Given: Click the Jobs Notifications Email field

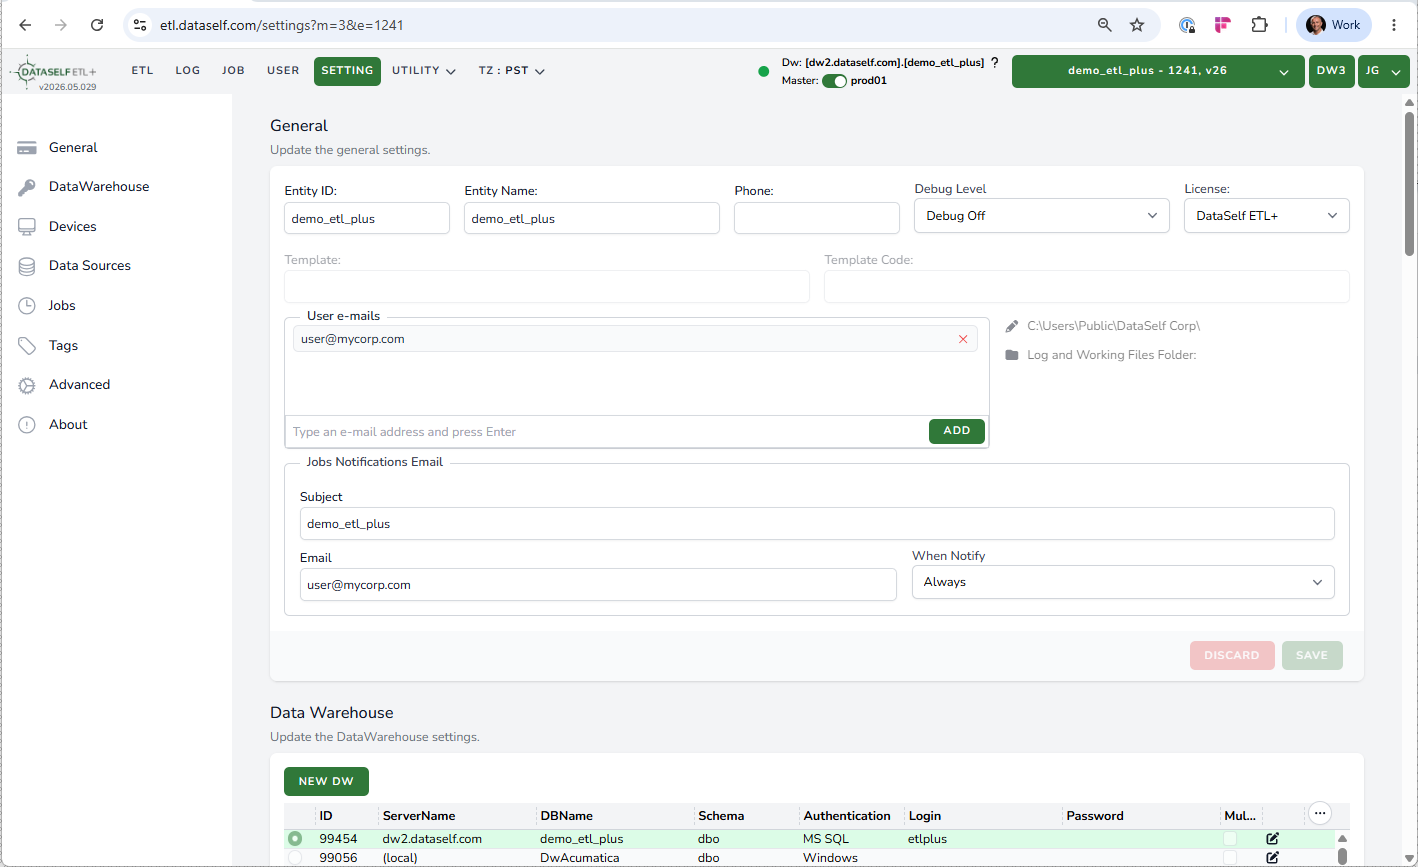Looking at the screenshot, I should [598, 585].
